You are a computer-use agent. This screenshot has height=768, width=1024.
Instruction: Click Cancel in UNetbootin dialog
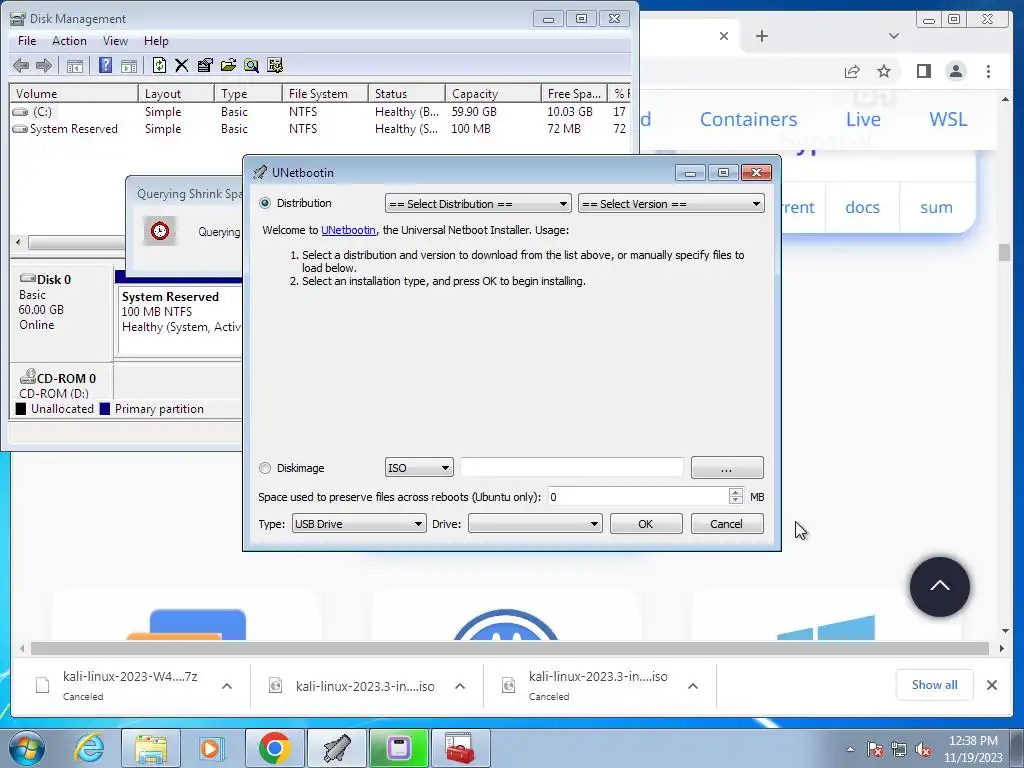727,524
